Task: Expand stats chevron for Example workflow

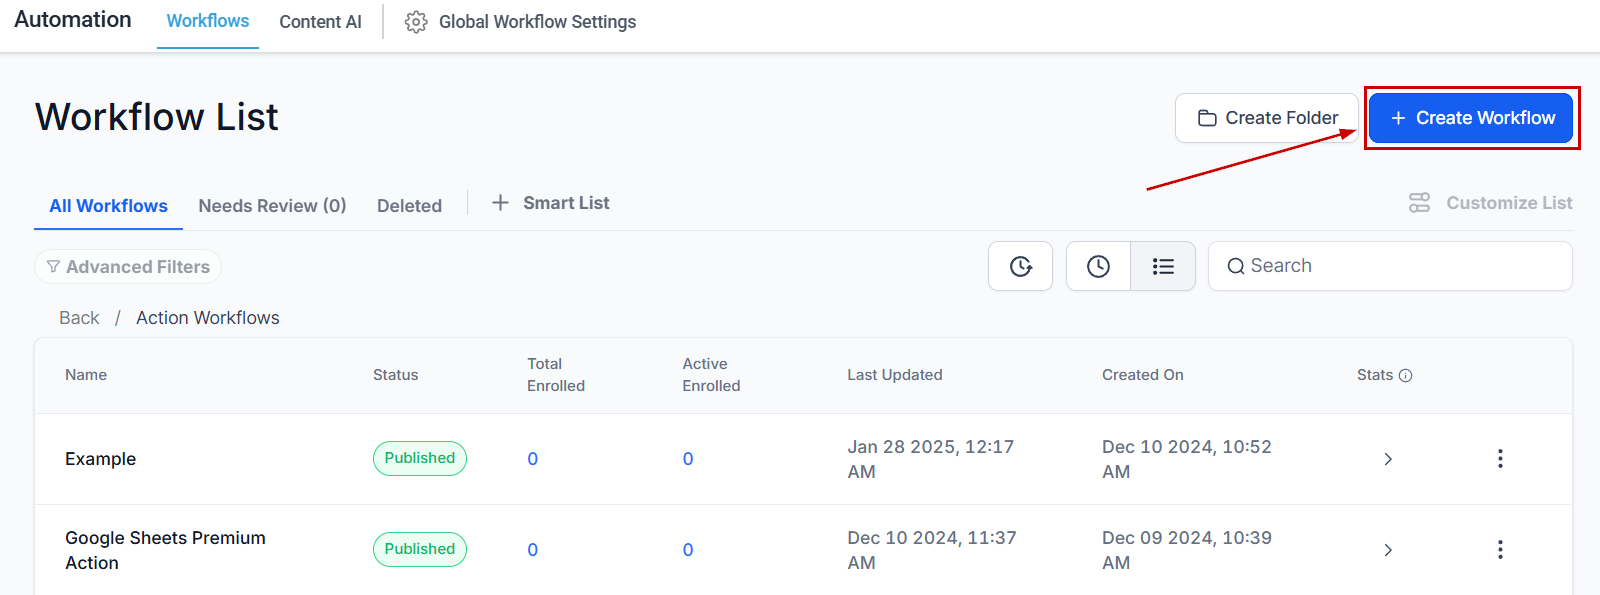Action: [1388, 459]
